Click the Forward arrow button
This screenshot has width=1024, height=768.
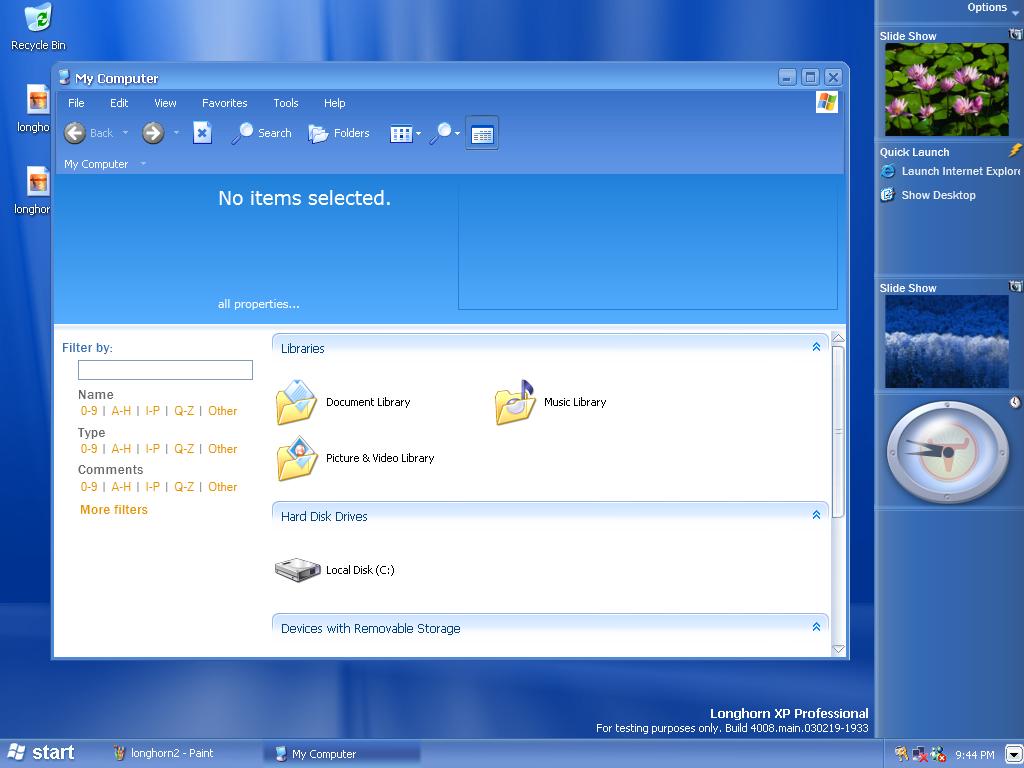(x=153, y=133)
